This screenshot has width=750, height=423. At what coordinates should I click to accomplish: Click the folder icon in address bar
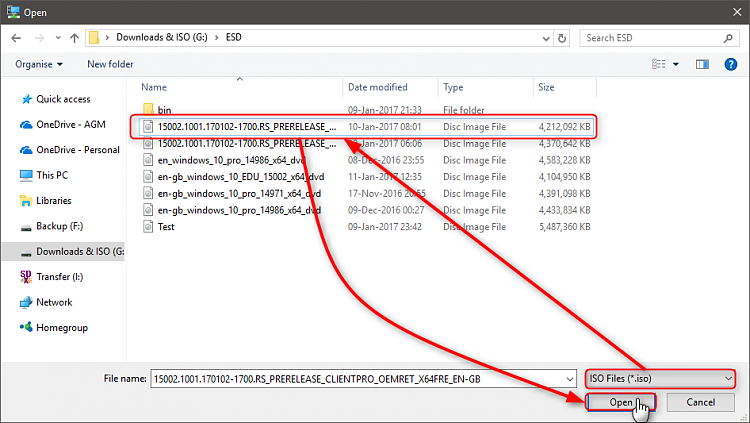[94, 37]
